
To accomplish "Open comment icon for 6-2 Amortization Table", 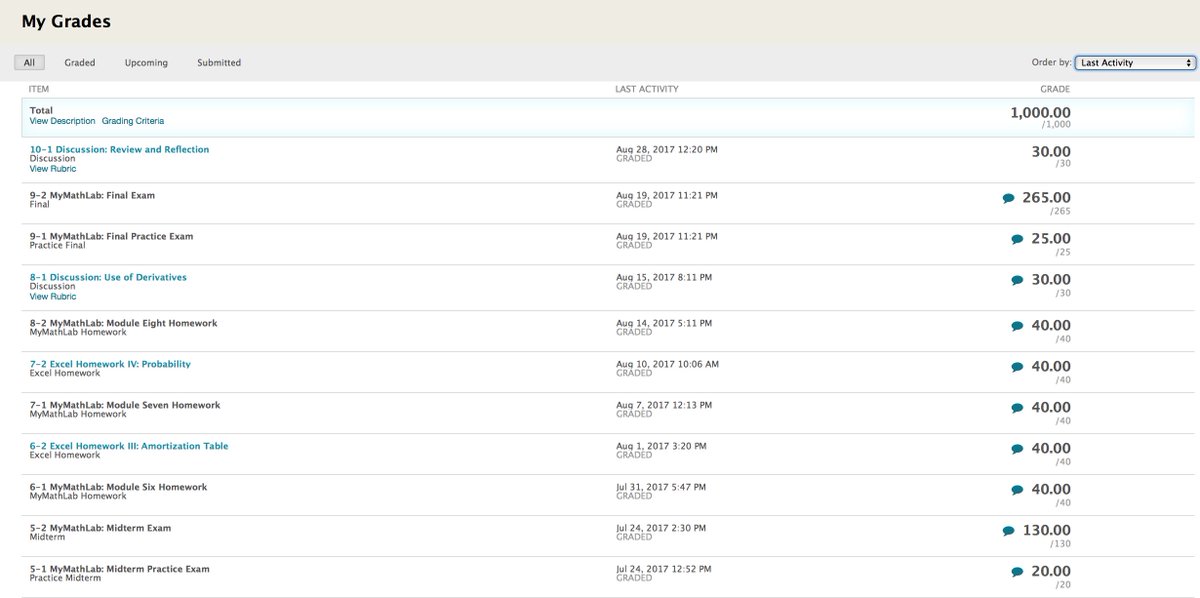I will (x=1017, y=450).
